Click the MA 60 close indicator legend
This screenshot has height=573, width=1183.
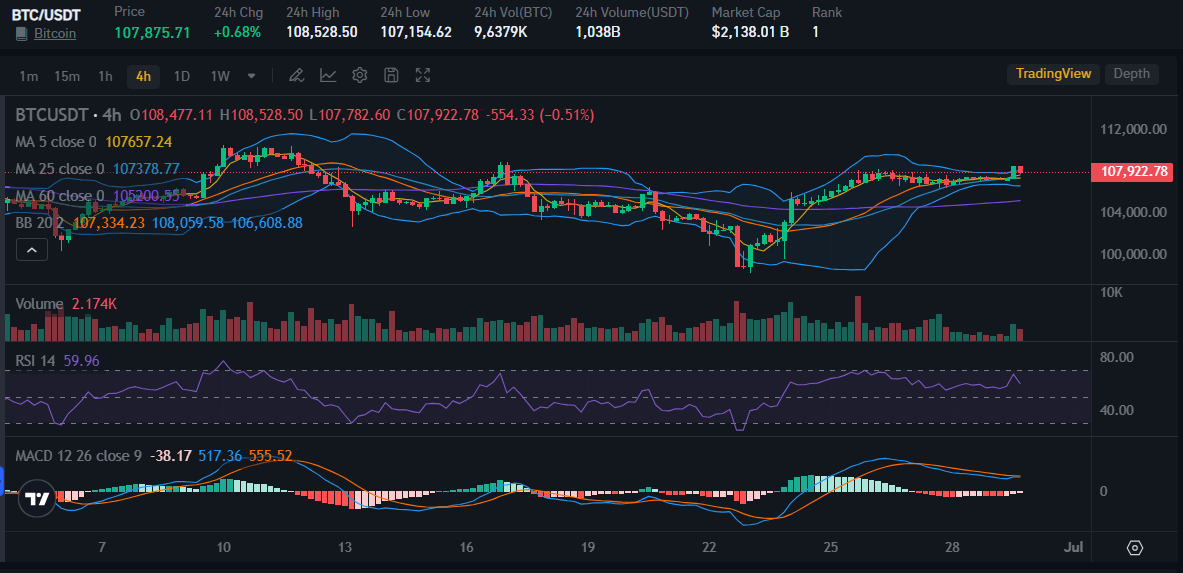tap(60, 196)
